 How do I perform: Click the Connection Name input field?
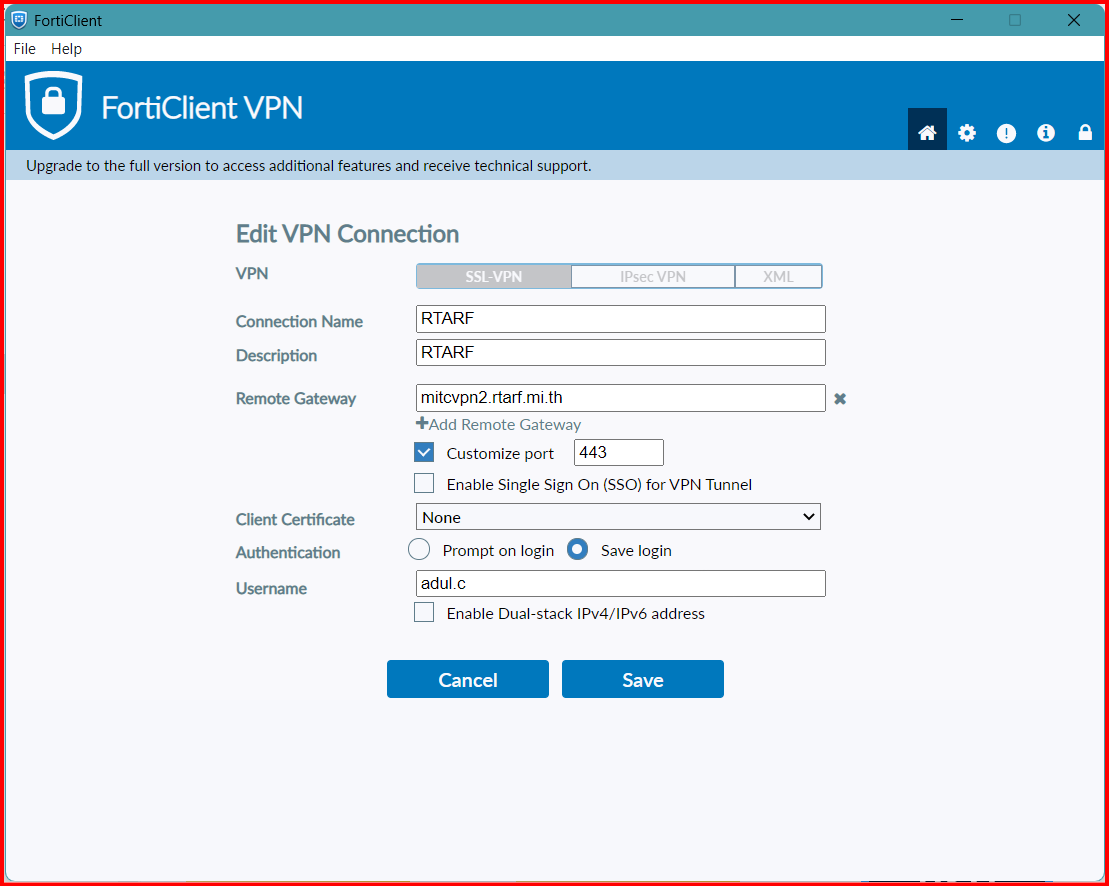coord(621,319)
